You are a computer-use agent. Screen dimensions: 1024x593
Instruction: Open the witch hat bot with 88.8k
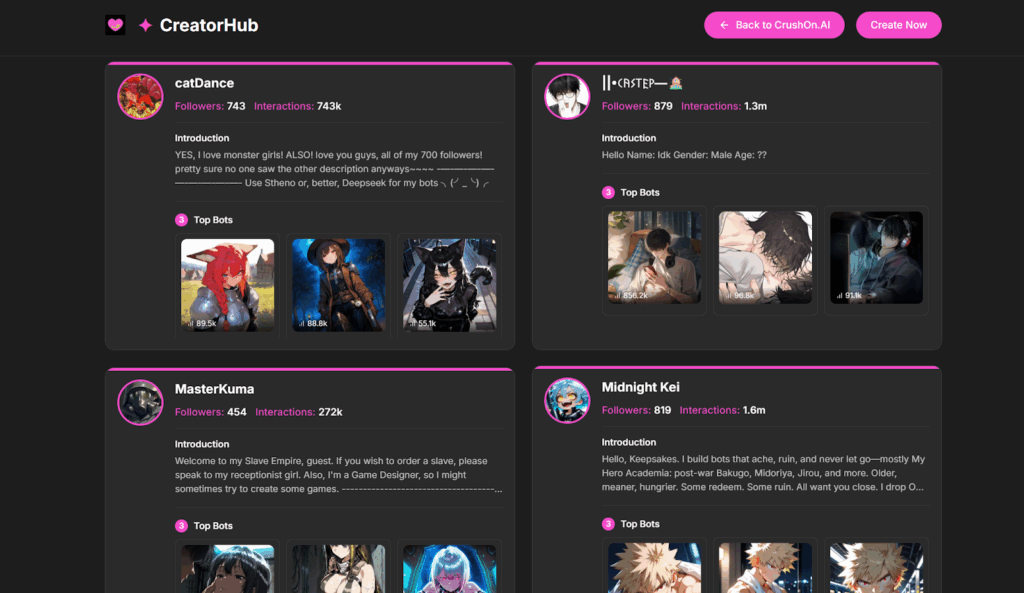click(x=338, y=285)
